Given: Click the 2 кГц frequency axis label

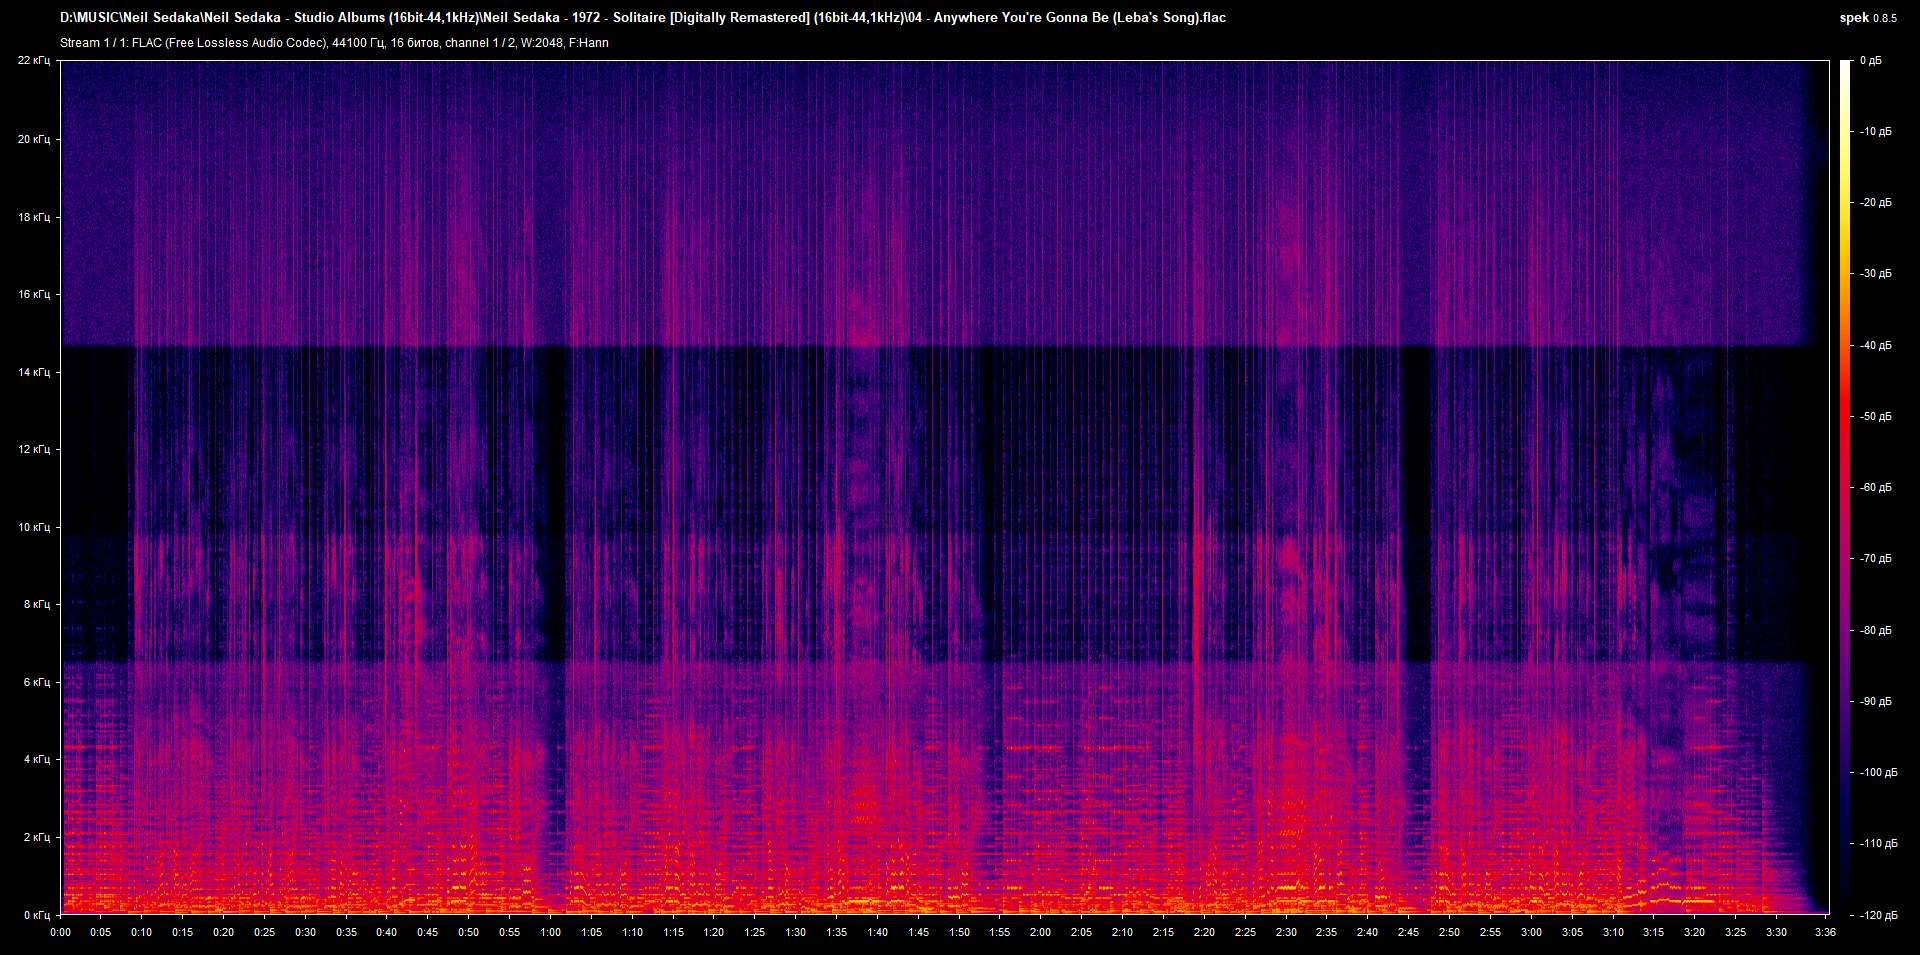Looking at the screenshot, I should tap(36, 837).
